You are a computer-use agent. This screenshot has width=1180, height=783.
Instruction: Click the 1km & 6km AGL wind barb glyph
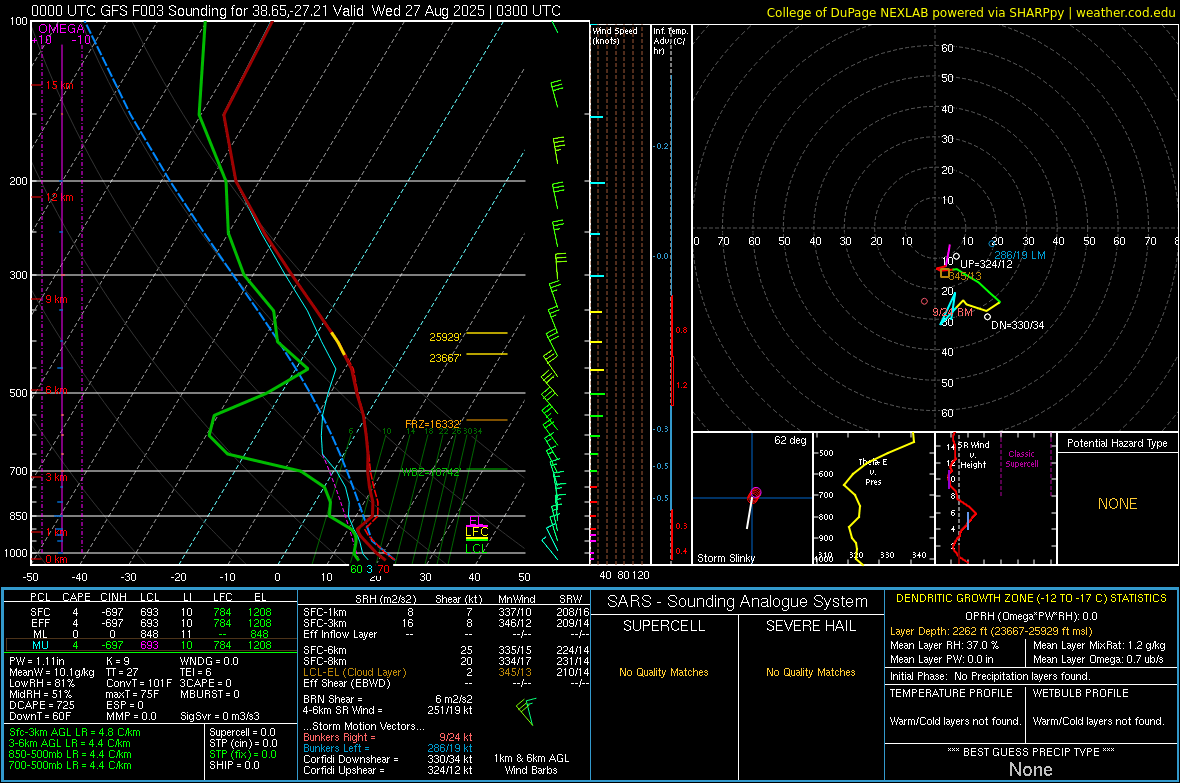click(526, 711)
